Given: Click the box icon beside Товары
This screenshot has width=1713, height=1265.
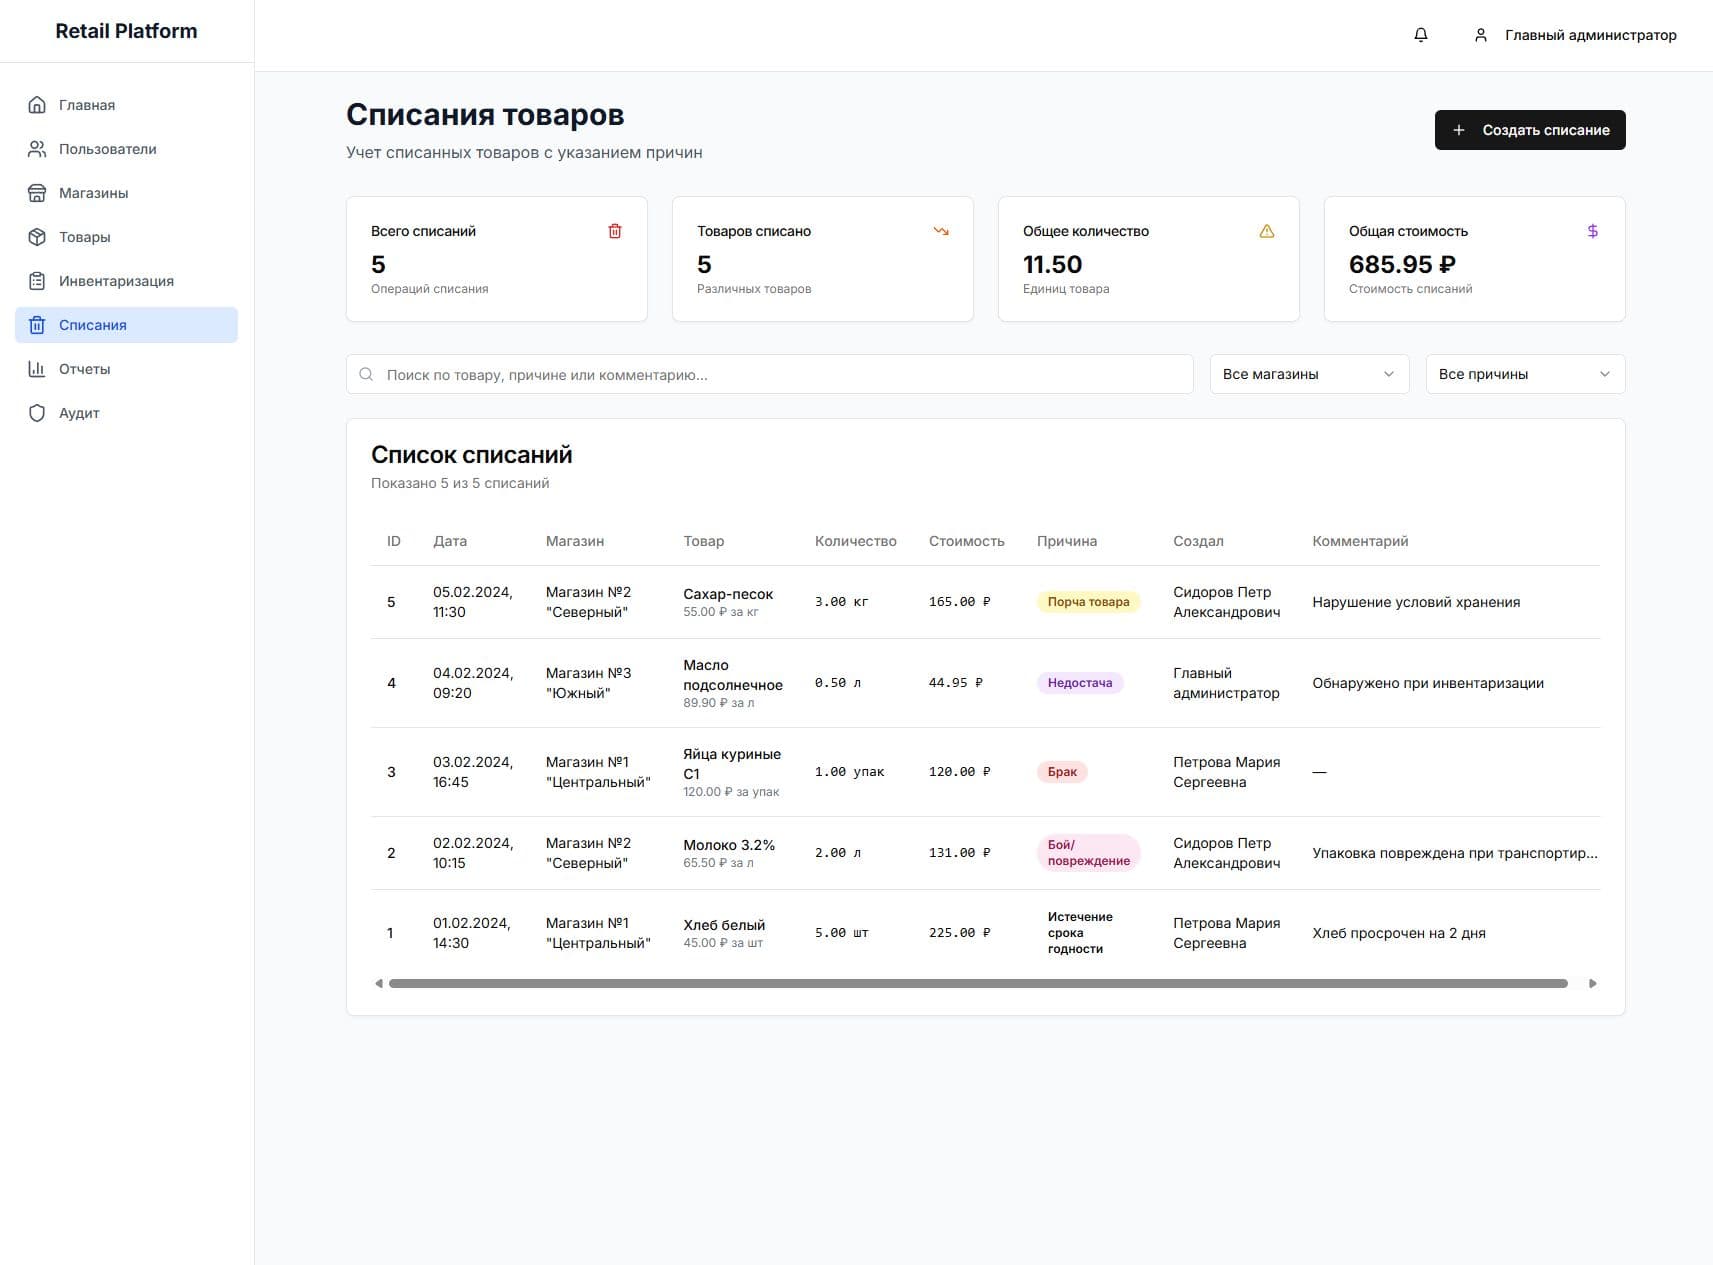Looking at the screenshot, I should [x=37, y=237].
